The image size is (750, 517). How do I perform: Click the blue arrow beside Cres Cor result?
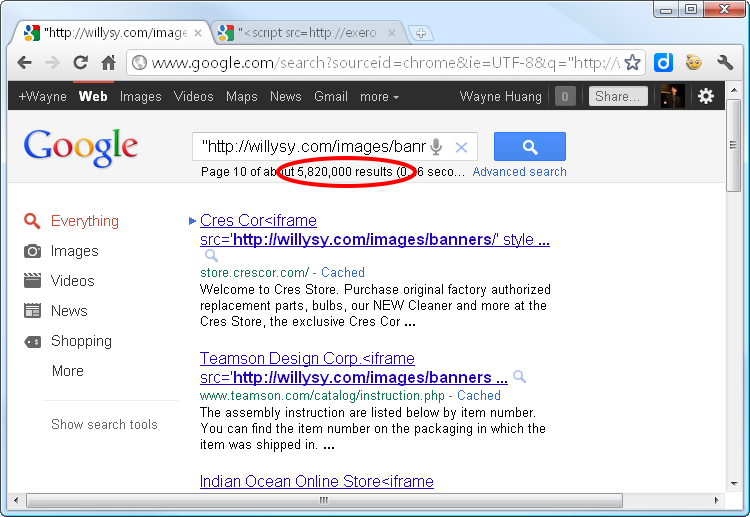192,221
